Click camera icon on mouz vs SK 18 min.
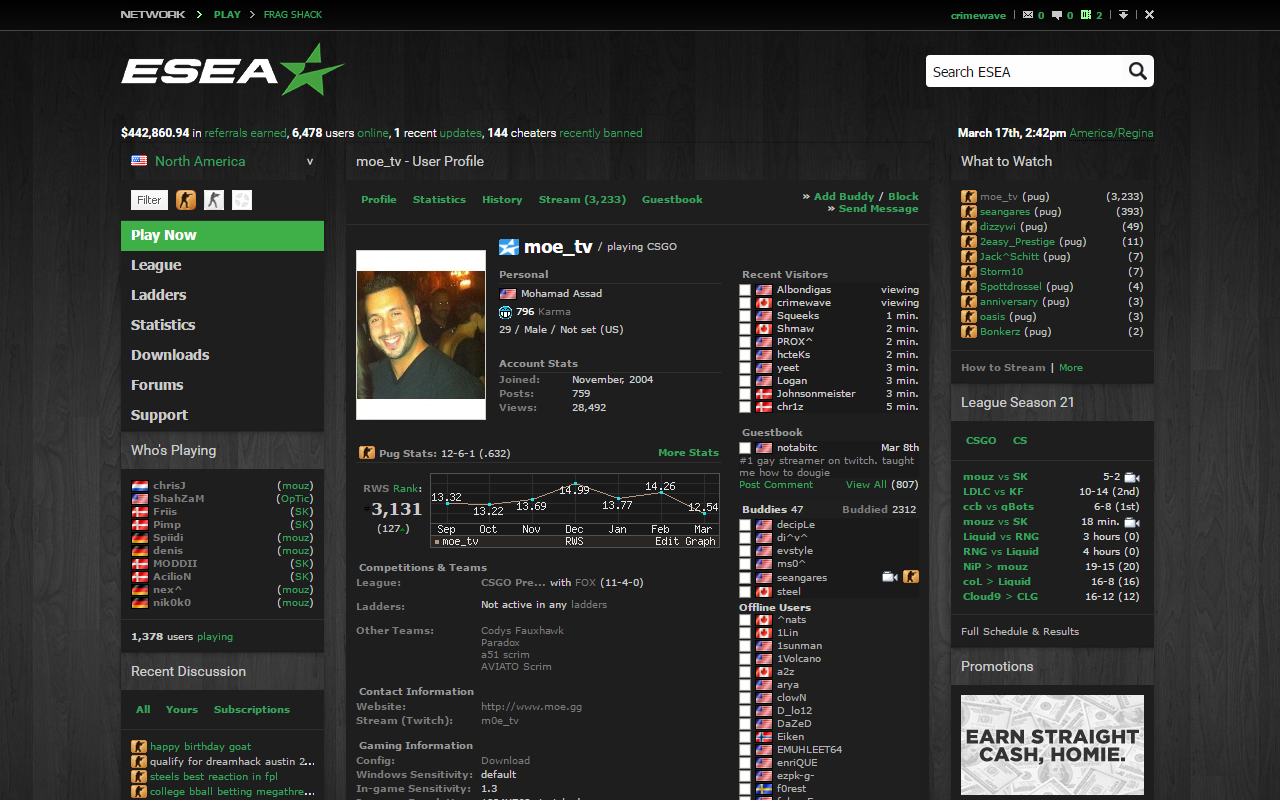Screen dimensions: 1280x800 point(1132,522)
